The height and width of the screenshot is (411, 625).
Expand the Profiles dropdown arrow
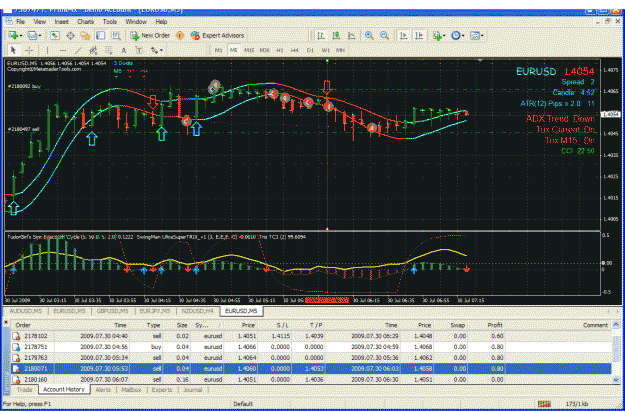click(x=40, y=36)
